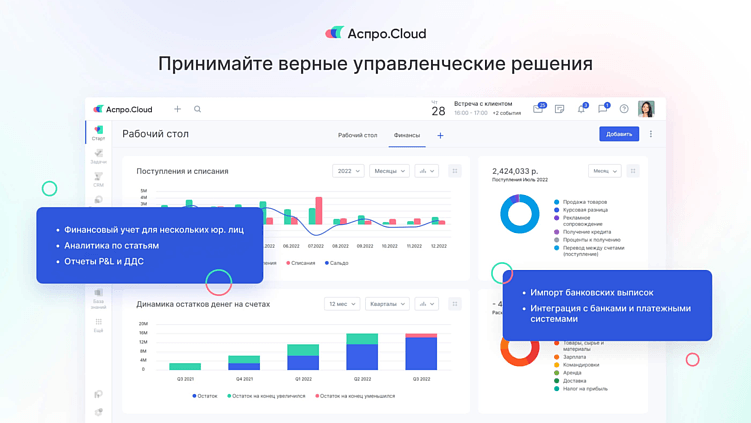
Task: Toggle the Продажа товаров legend item
Action: click(580, 202)
